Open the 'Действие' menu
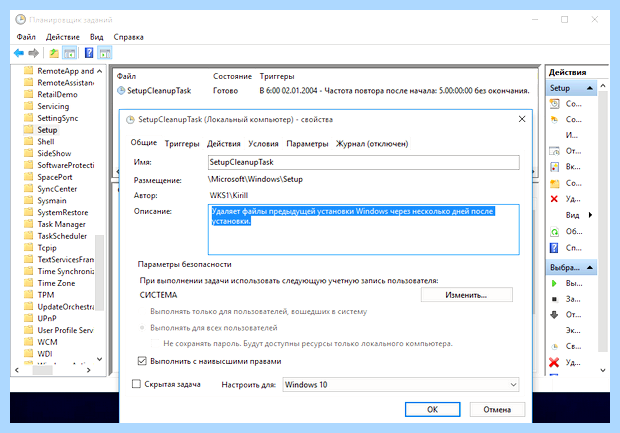This screenshot has height=433, width=620. [62, 37]
